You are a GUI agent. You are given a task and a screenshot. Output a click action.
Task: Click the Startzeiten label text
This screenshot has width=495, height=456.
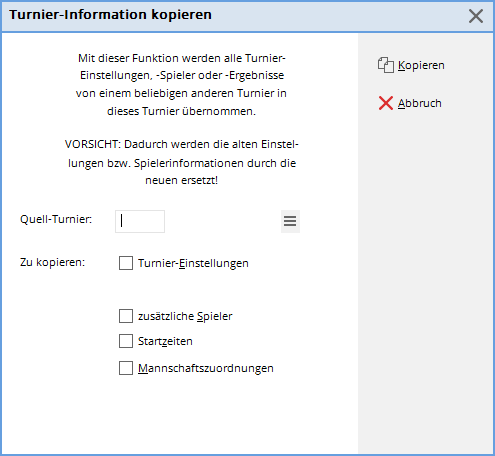(165, 341)
